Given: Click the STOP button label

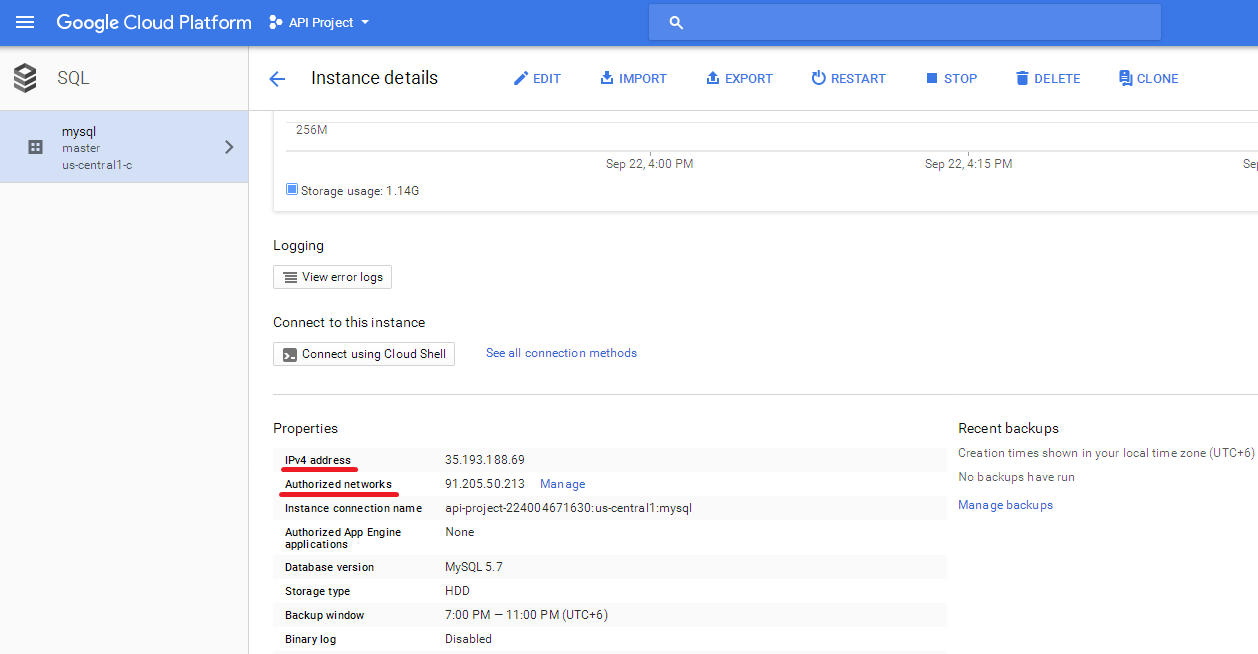Looking at the screenshot, I should point(961,79).
